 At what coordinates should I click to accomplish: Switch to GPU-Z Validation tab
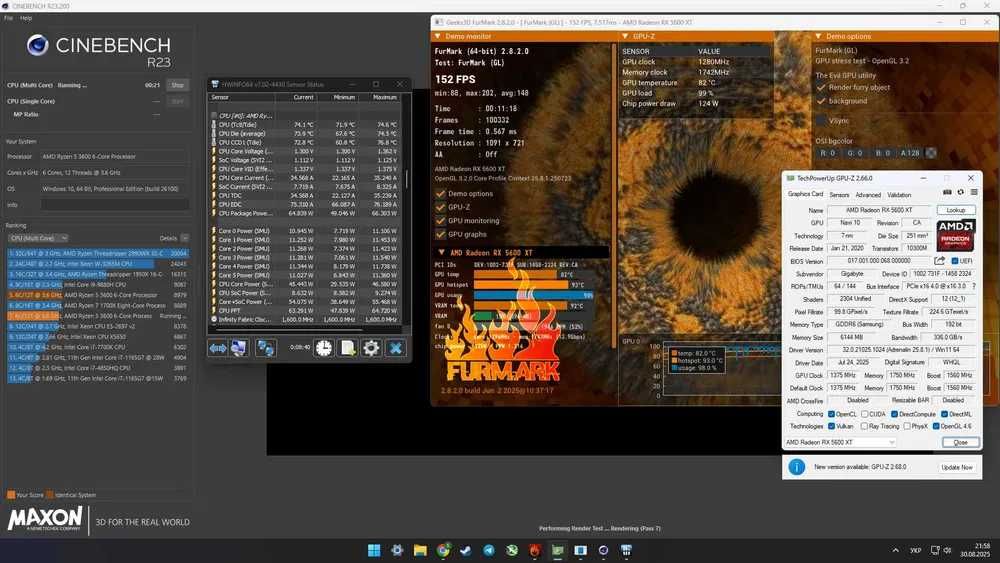(x=899, y=194)
